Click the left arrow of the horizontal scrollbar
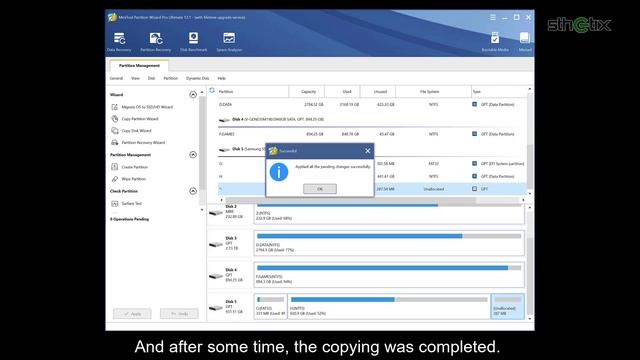This screenshot has width=640, height=360. pos(222,200)
